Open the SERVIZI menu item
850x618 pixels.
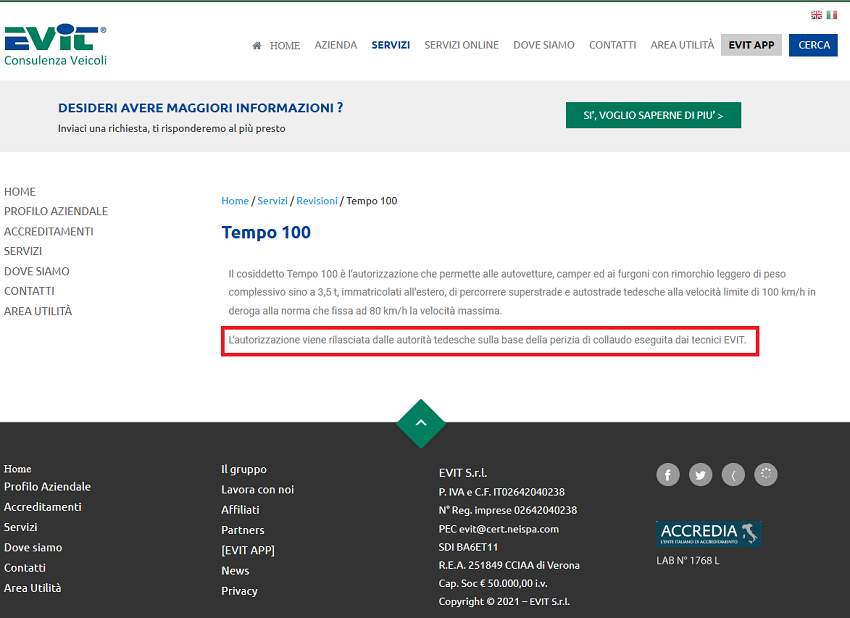coord(390,45)
